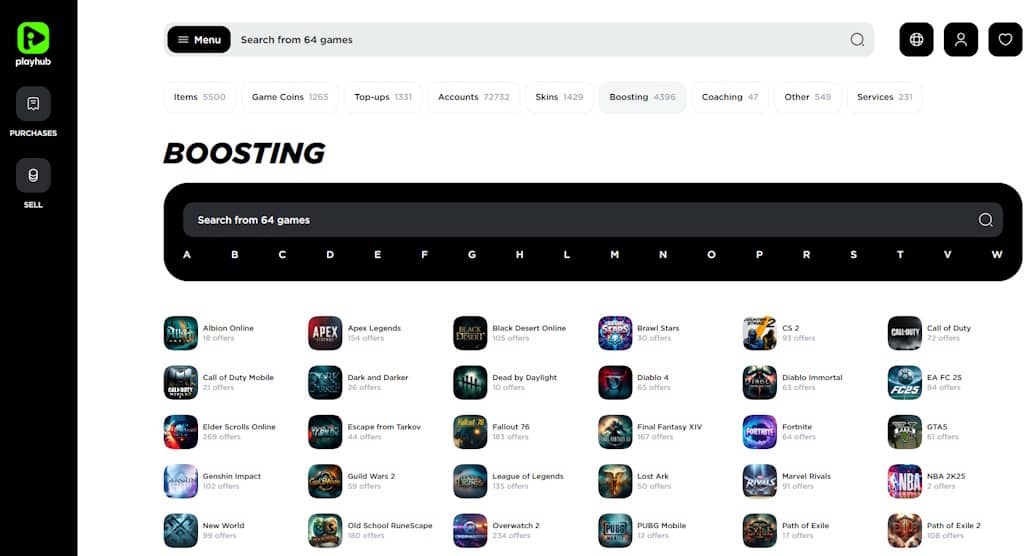Open the Apex Legends game icon
Screen dimensions: 1024x556
click(325, 333)
